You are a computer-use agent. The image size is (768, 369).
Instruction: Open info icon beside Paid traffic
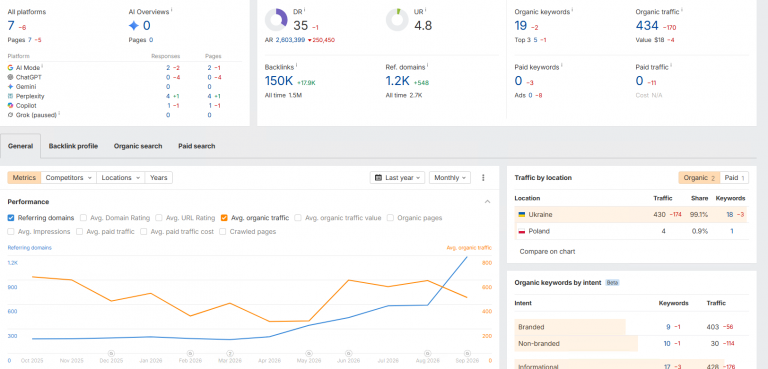point(671,65)
